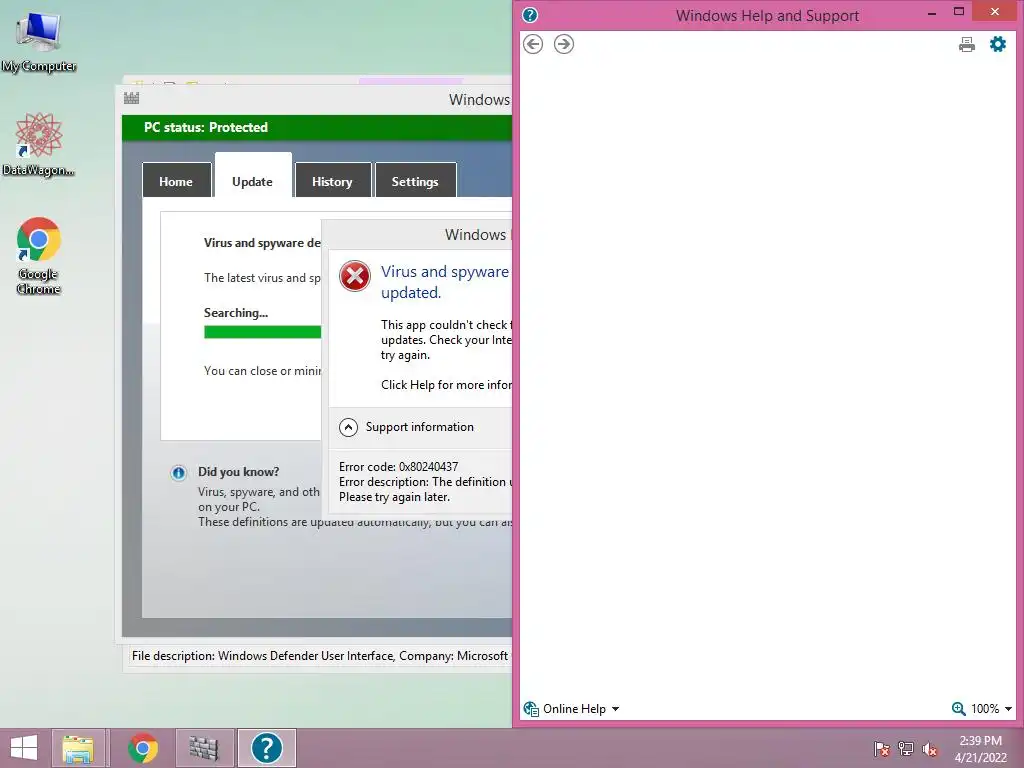Select the Update tab in Windows Defender
This screenshot has height=768, width=1024.
click(x=253, y=176)
